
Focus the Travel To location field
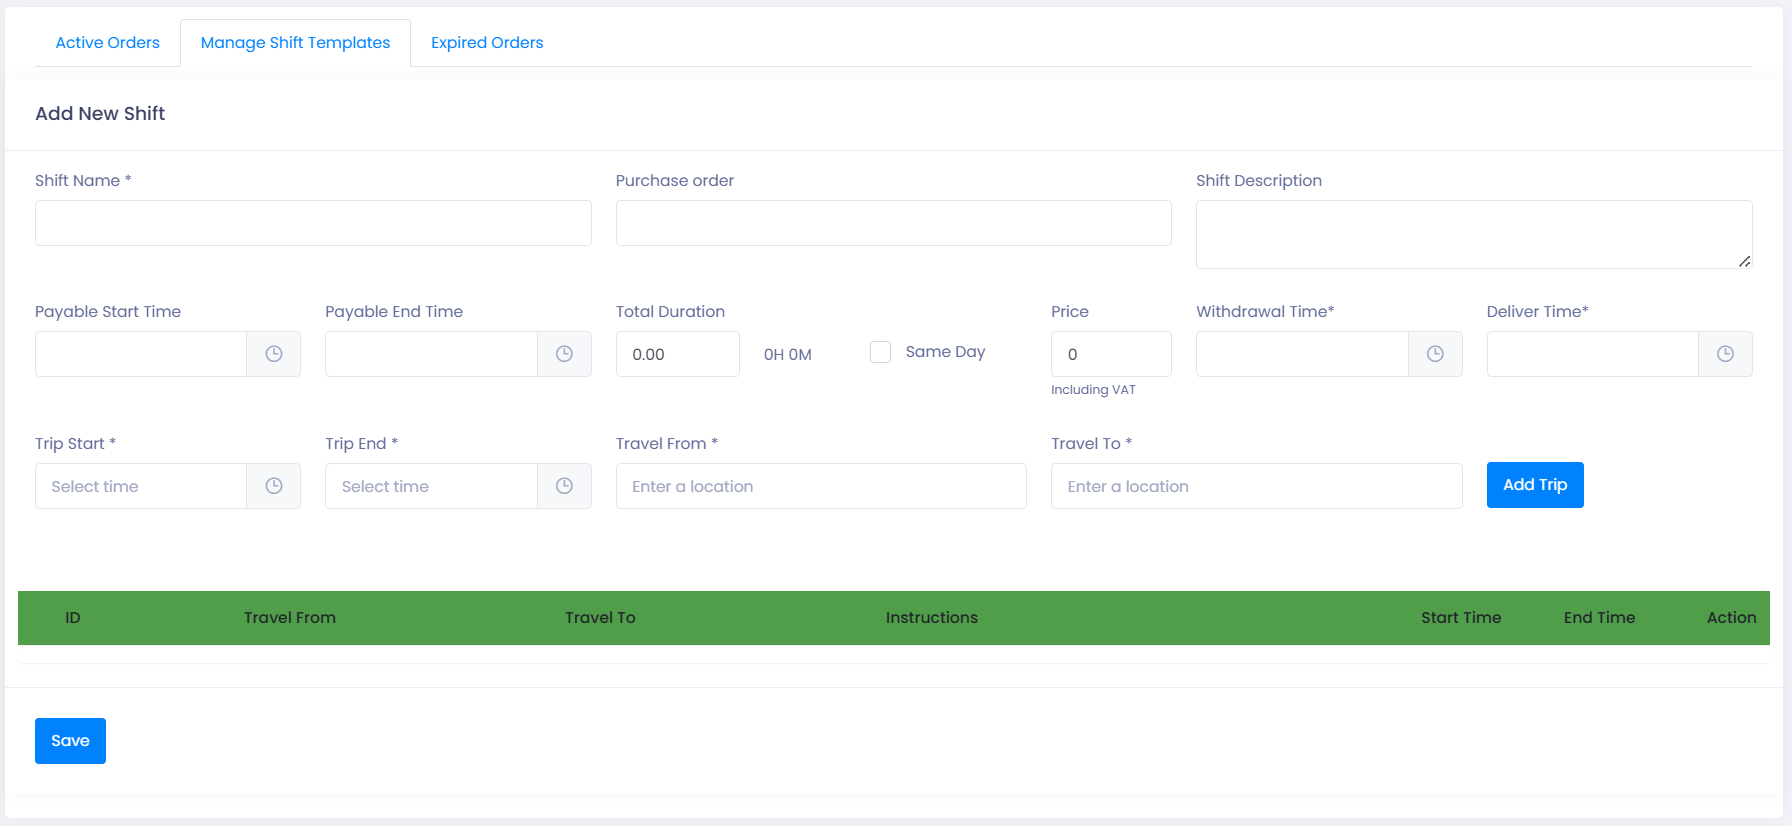[1256, 486]
